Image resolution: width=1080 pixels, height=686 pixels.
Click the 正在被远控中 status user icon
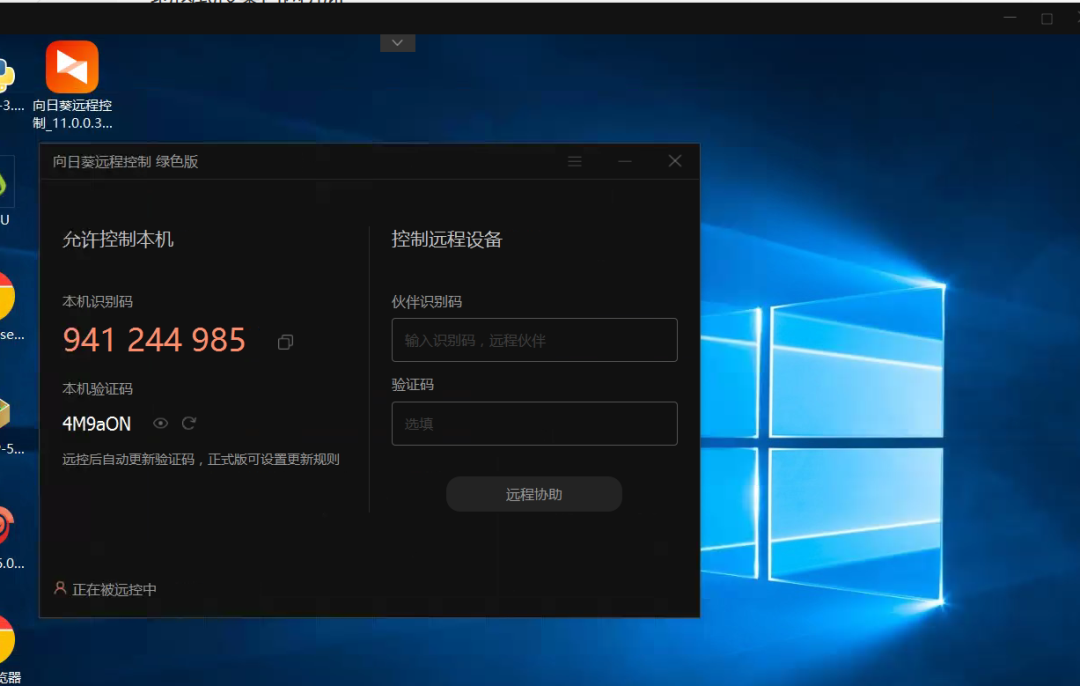[x=60, y=588]
